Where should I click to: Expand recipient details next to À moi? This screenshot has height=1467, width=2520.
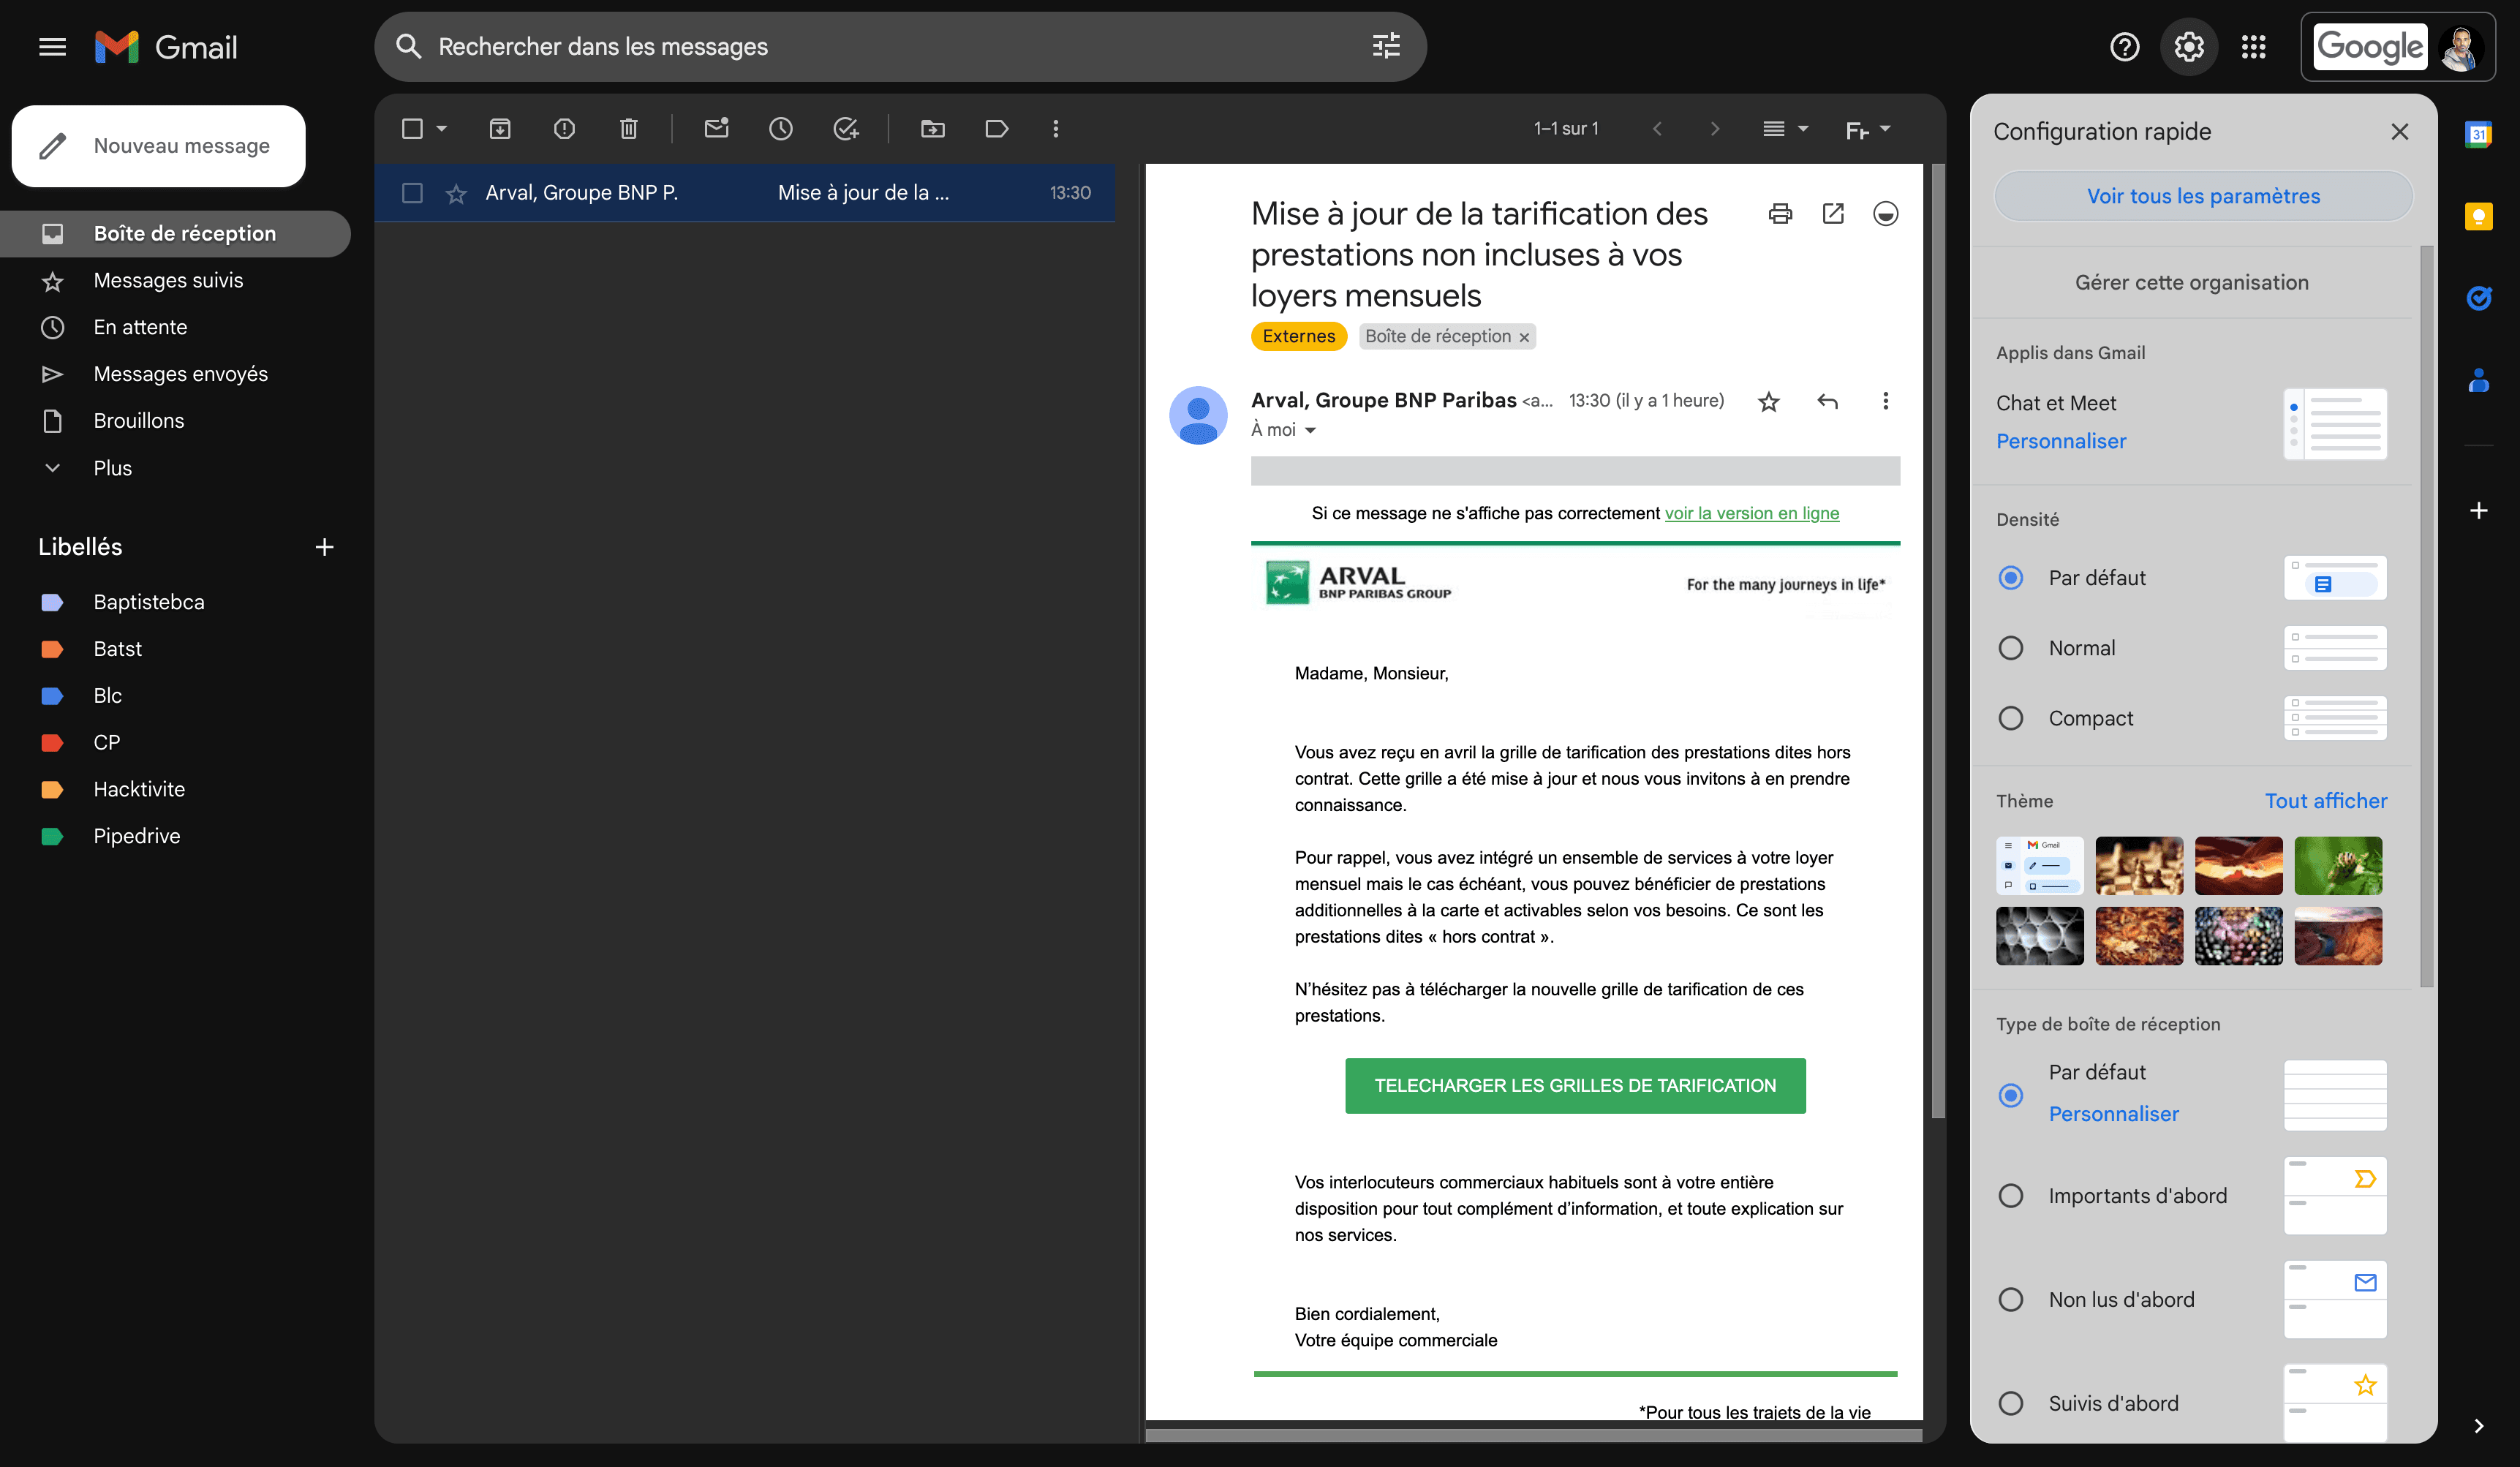[x=1310, y=431]
